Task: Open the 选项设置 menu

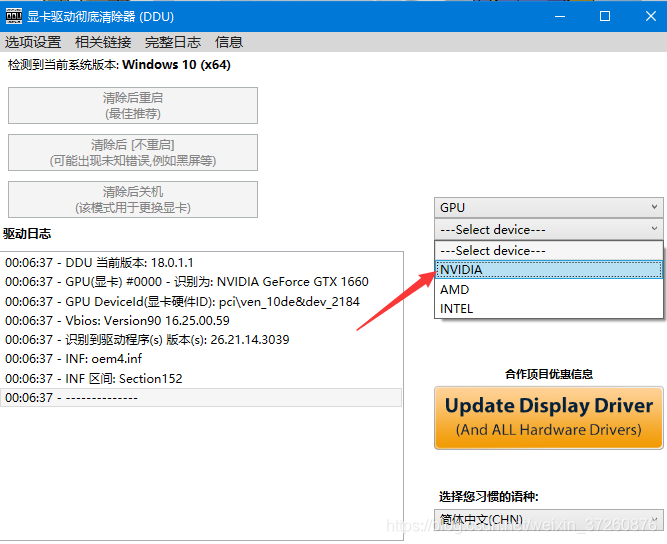Action: point(33,42)
